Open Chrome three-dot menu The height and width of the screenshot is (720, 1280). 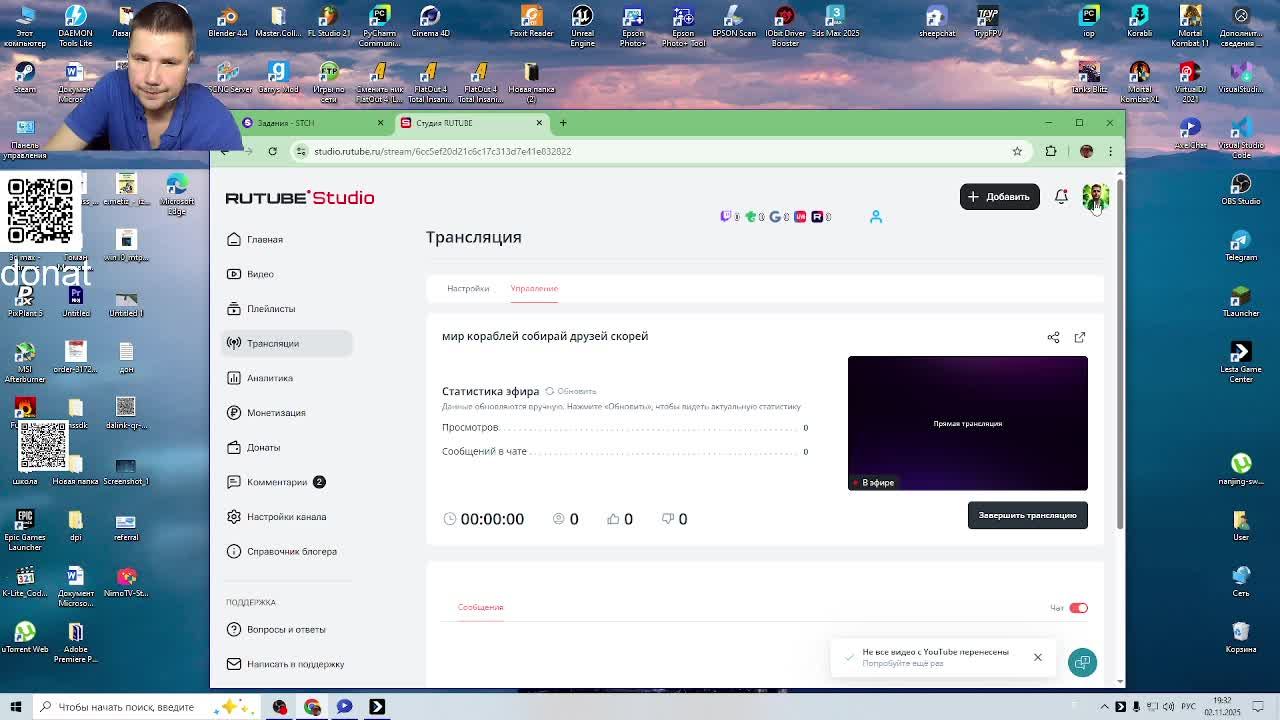pyautogui.click(x=1110, y=151)
